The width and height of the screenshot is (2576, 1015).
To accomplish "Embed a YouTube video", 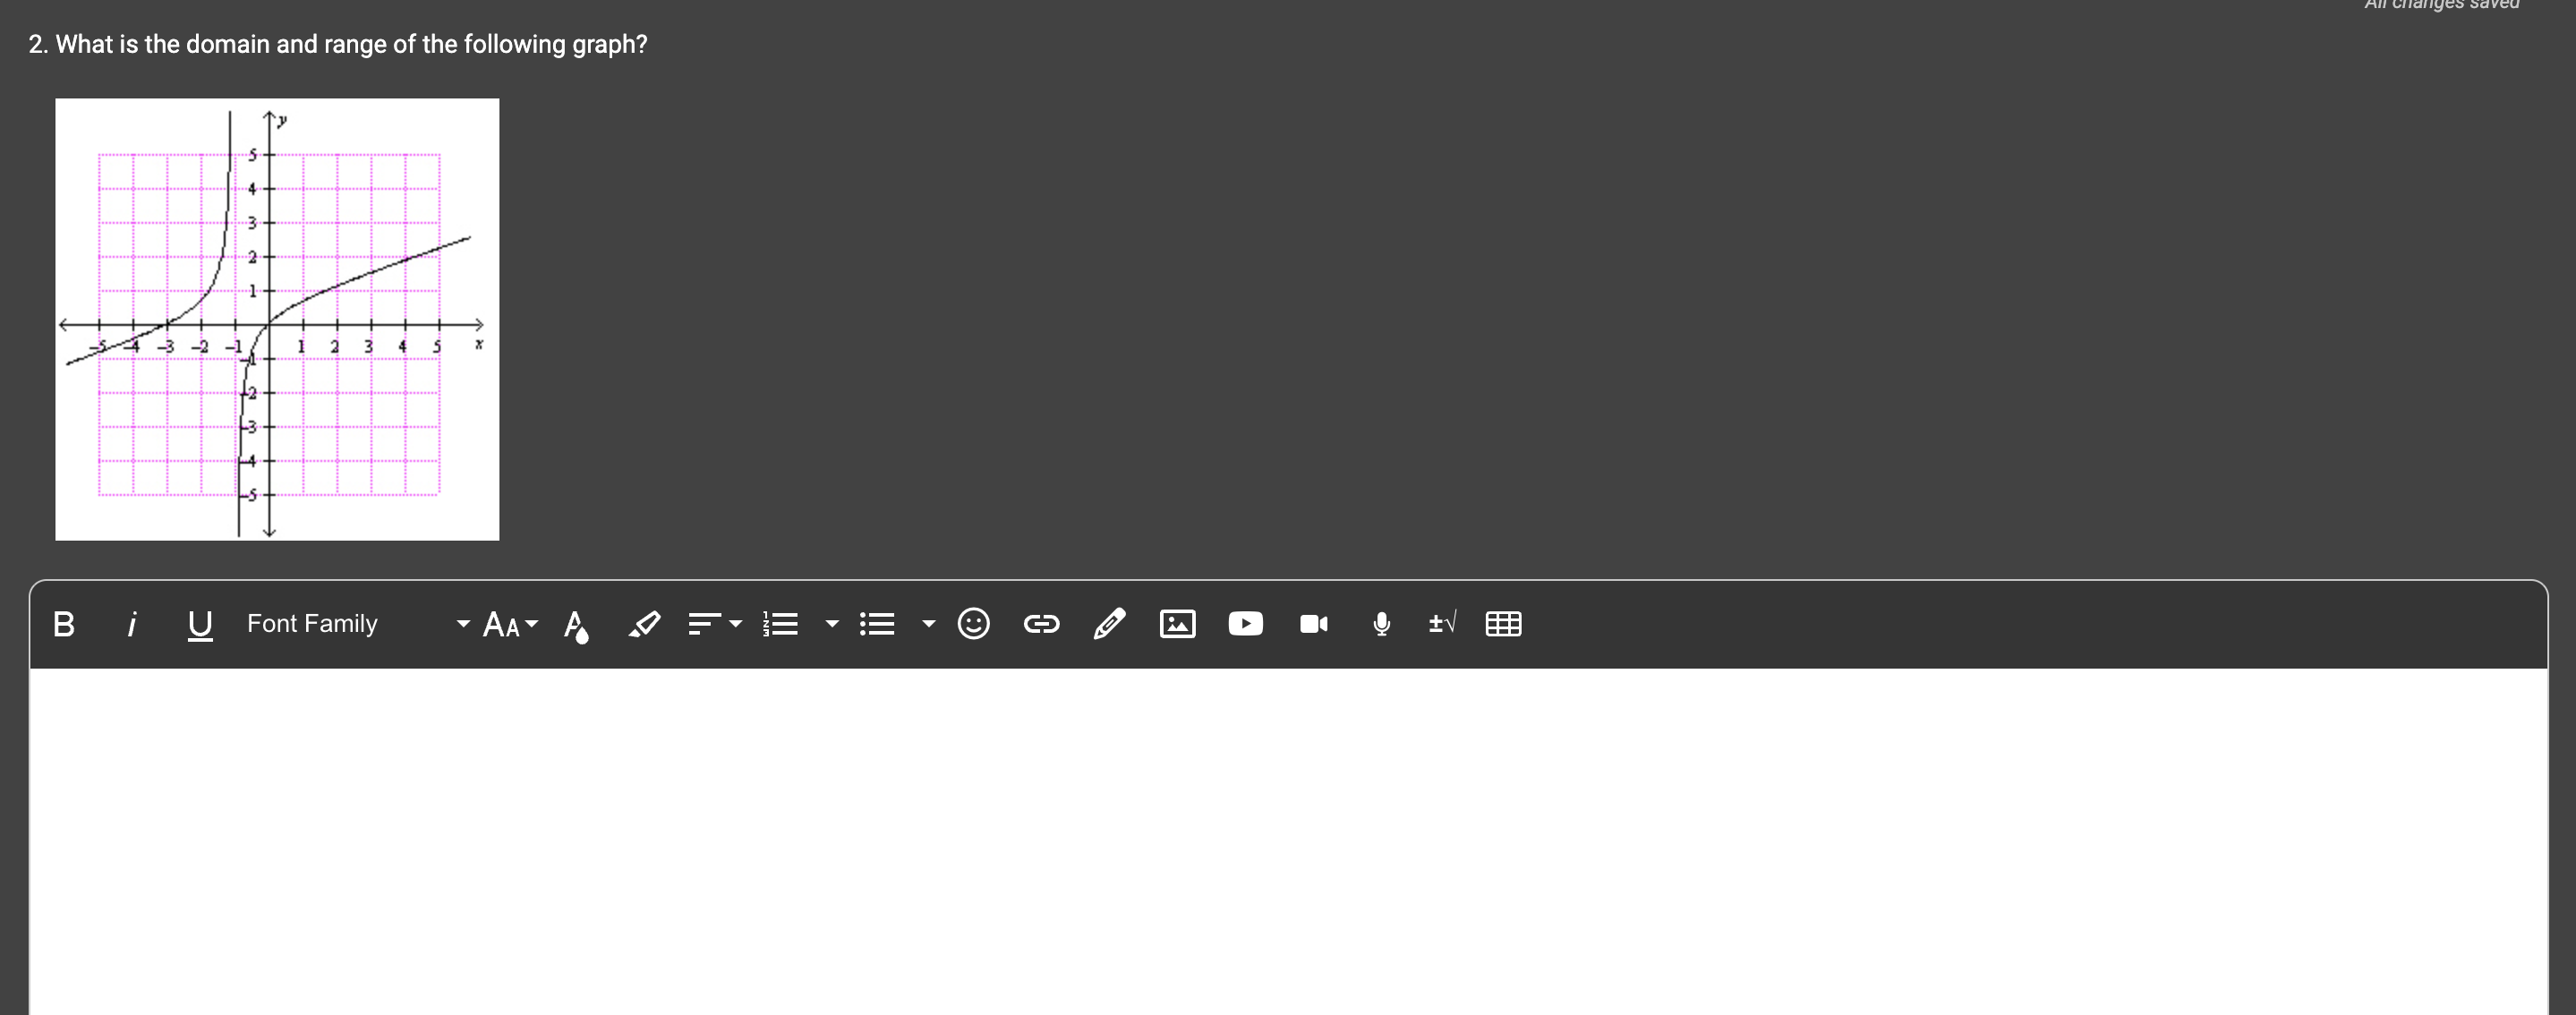I will point(1245,624).
